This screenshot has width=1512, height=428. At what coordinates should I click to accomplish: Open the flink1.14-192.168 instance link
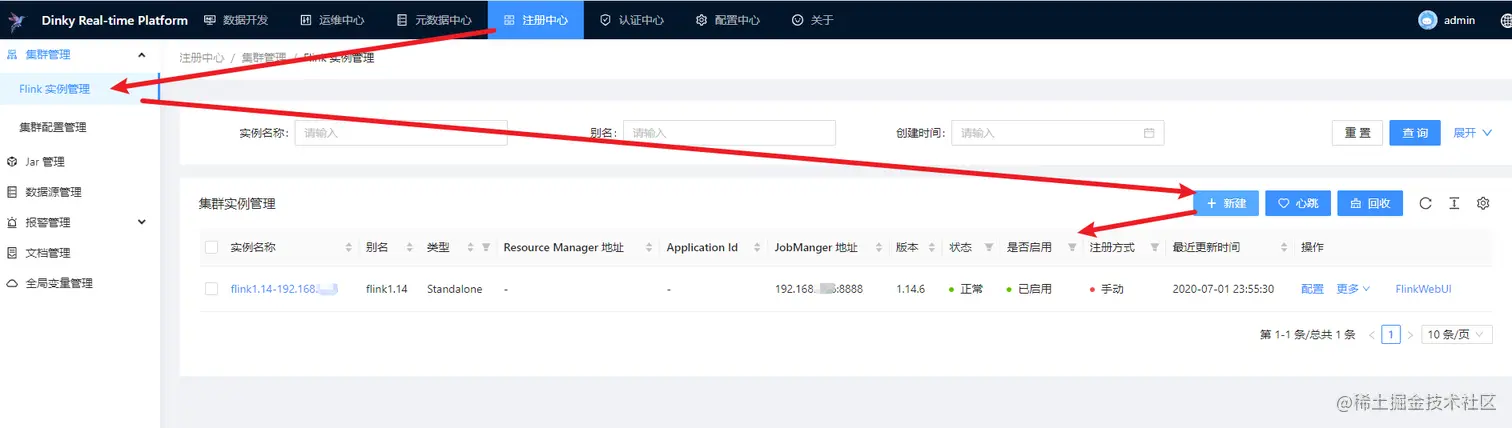pyautogui.click(x=285, y=289)
